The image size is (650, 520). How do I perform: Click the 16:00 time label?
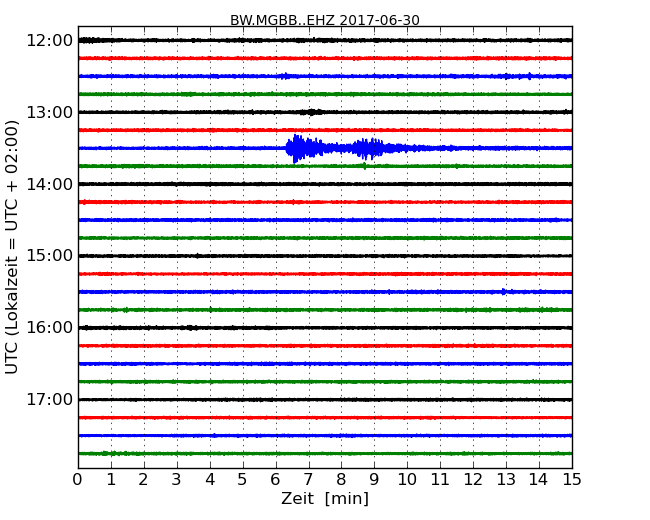click(x=49, y=328)
